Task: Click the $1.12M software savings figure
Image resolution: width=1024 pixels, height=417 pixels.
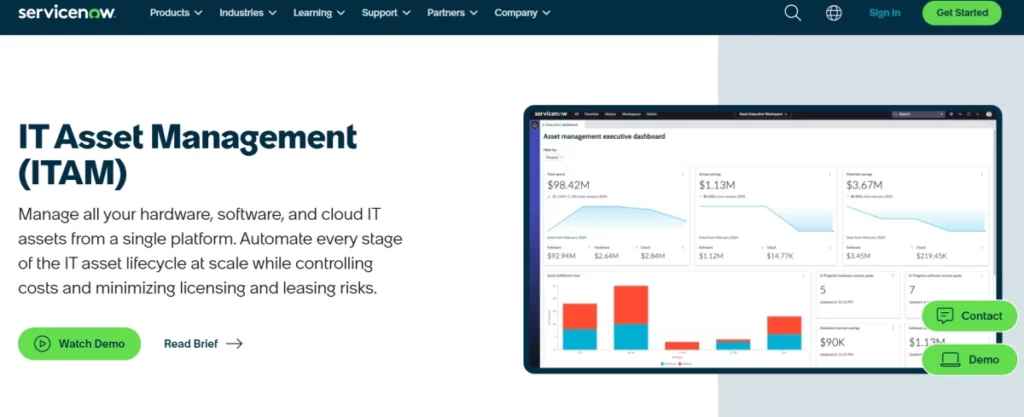Action: 711,256
